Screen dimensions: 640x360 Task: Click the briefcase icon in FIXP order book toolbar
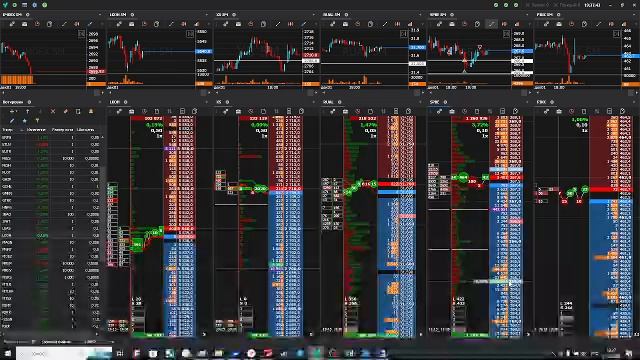[x=559, y=111]
